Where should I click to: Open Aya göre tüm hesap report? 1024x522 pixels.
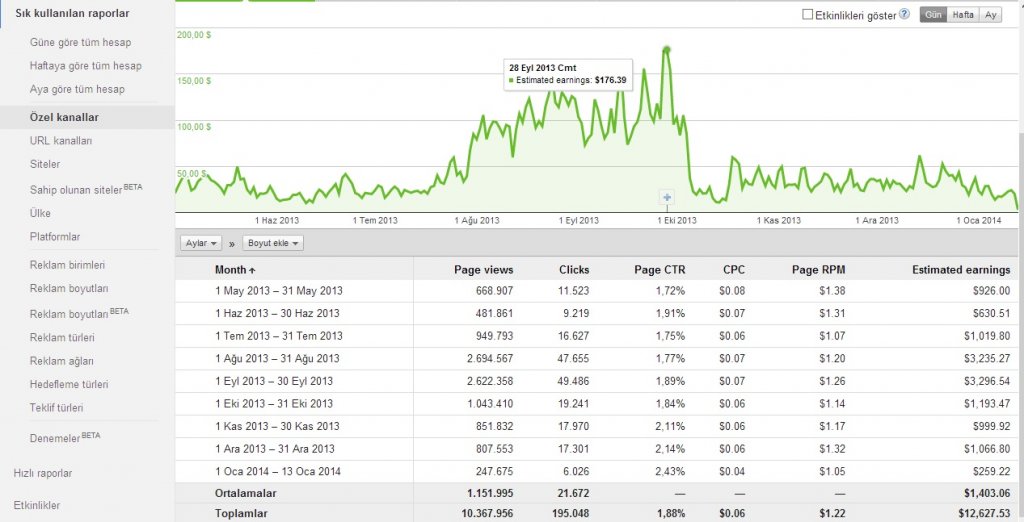pyautogui.click(x=77, y=89)
